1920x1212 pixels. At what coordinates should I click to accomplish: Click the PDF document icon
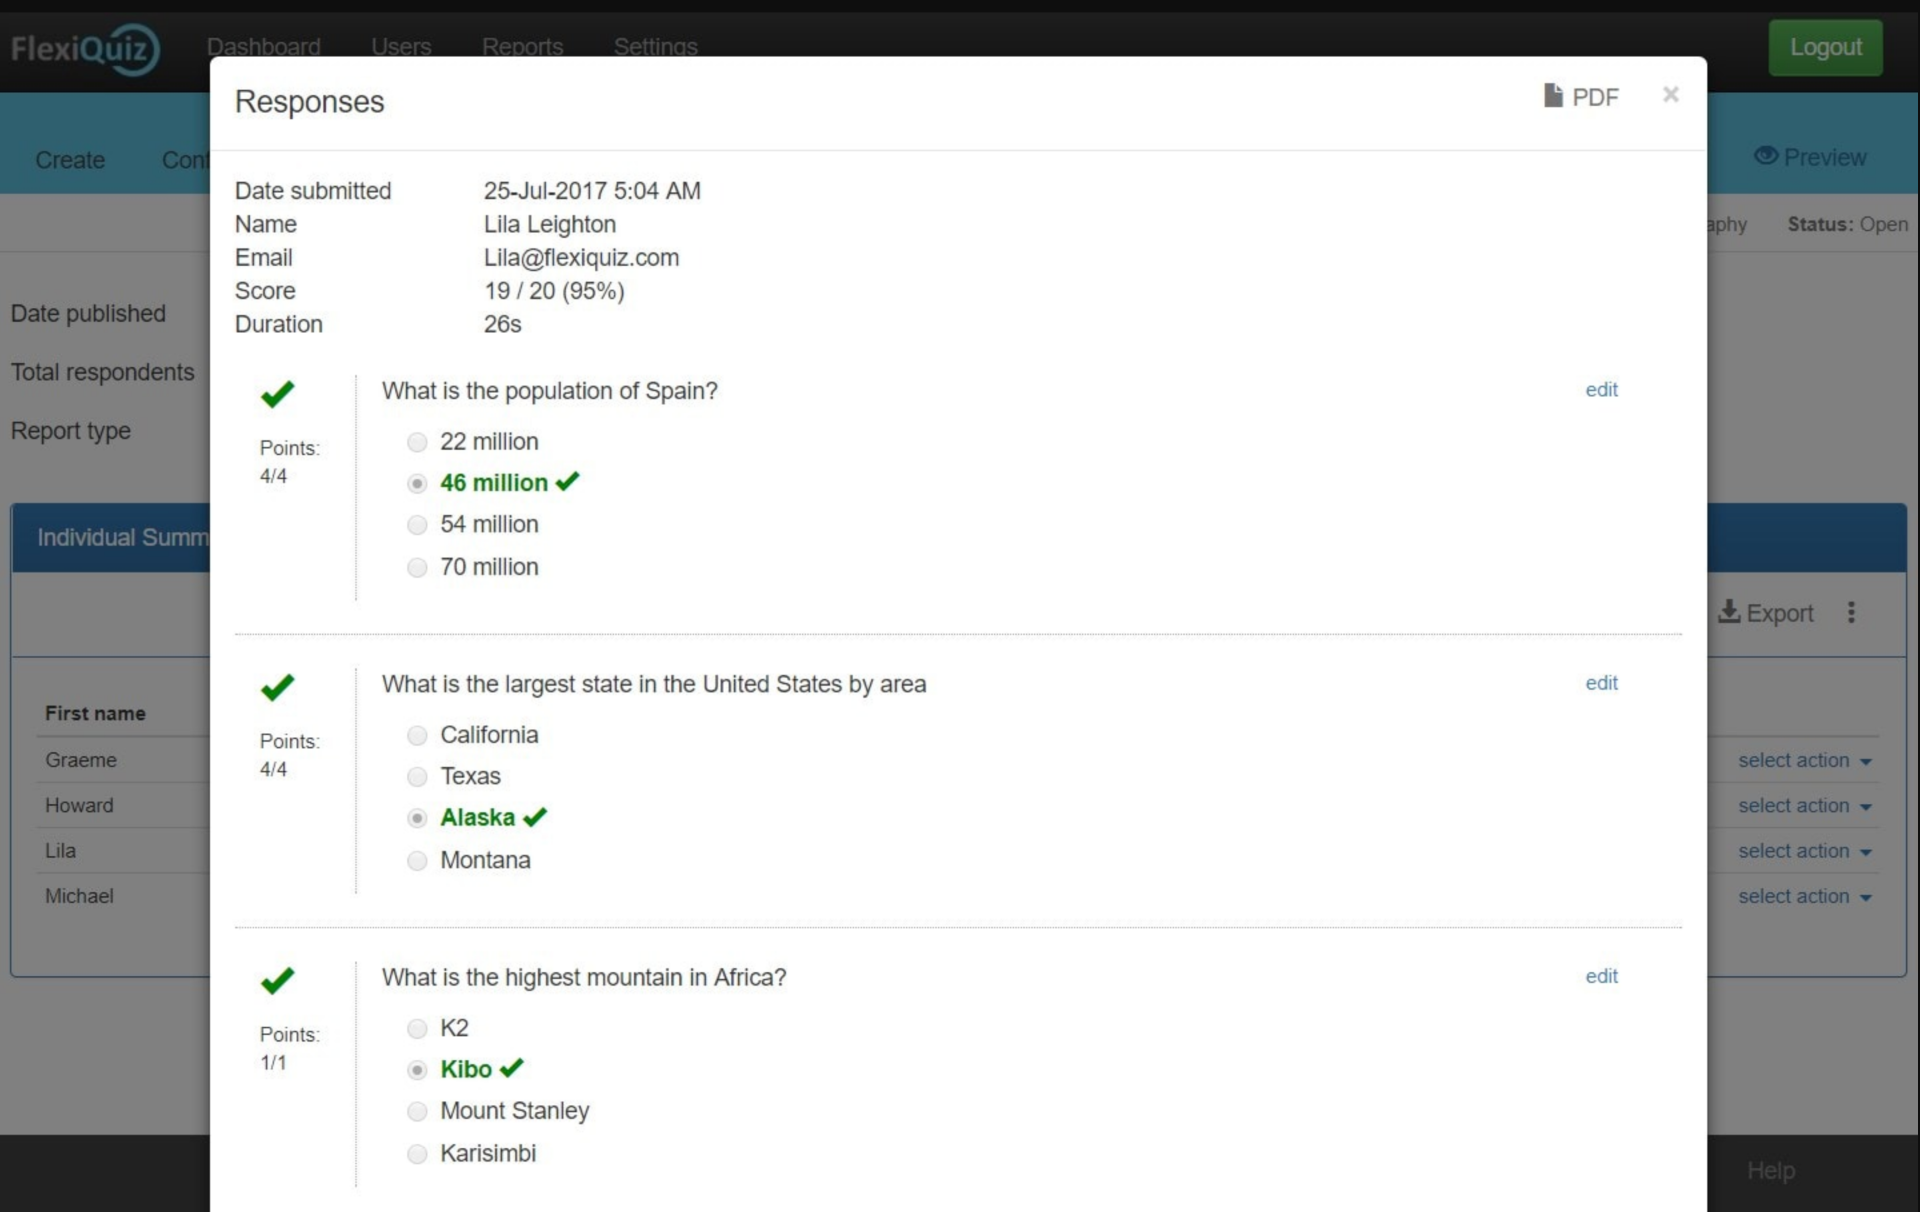[1552, 96]
